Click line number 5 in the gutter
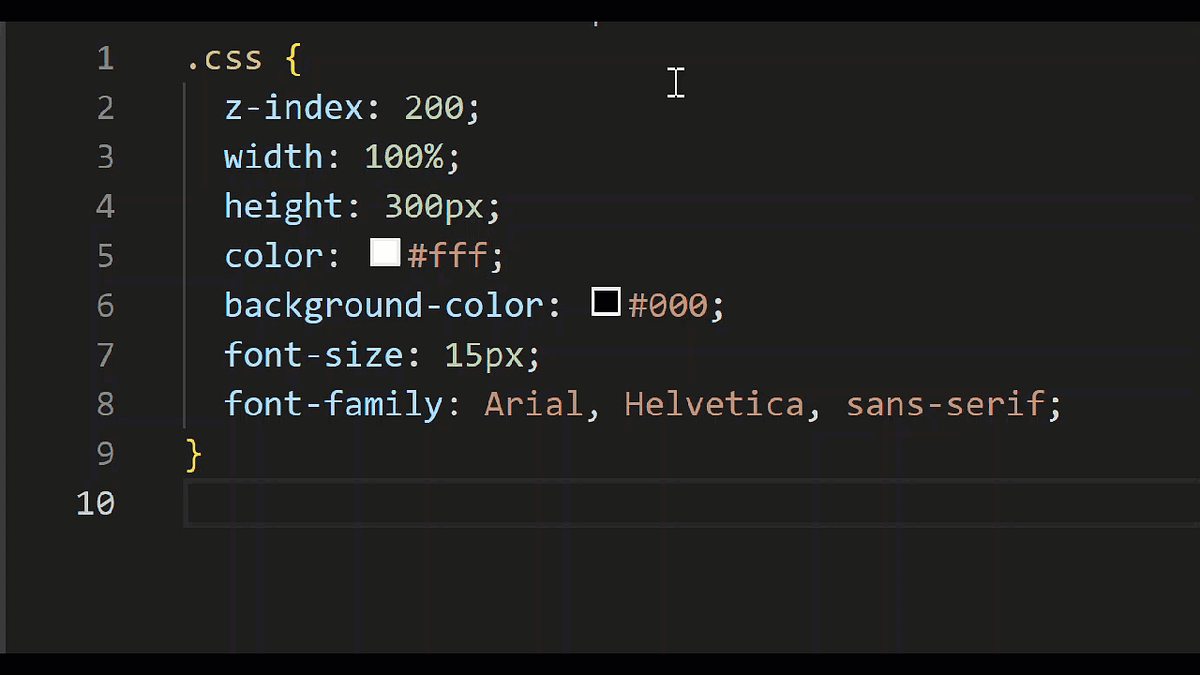 coord(105,255)
